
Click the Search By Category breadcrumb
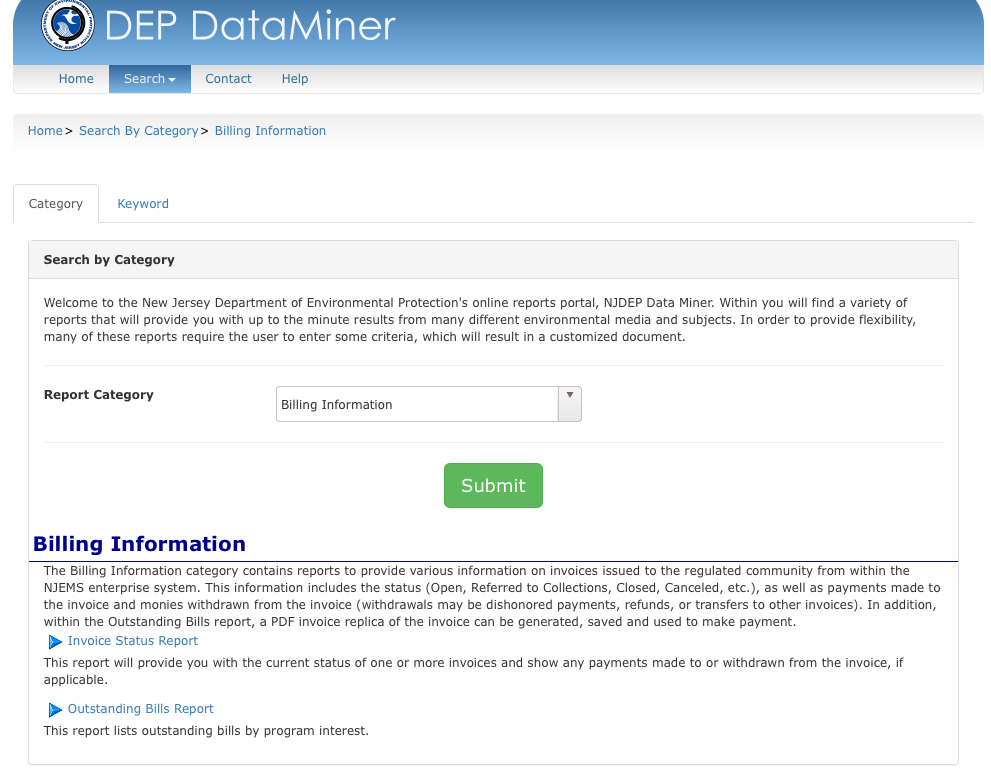138,131
